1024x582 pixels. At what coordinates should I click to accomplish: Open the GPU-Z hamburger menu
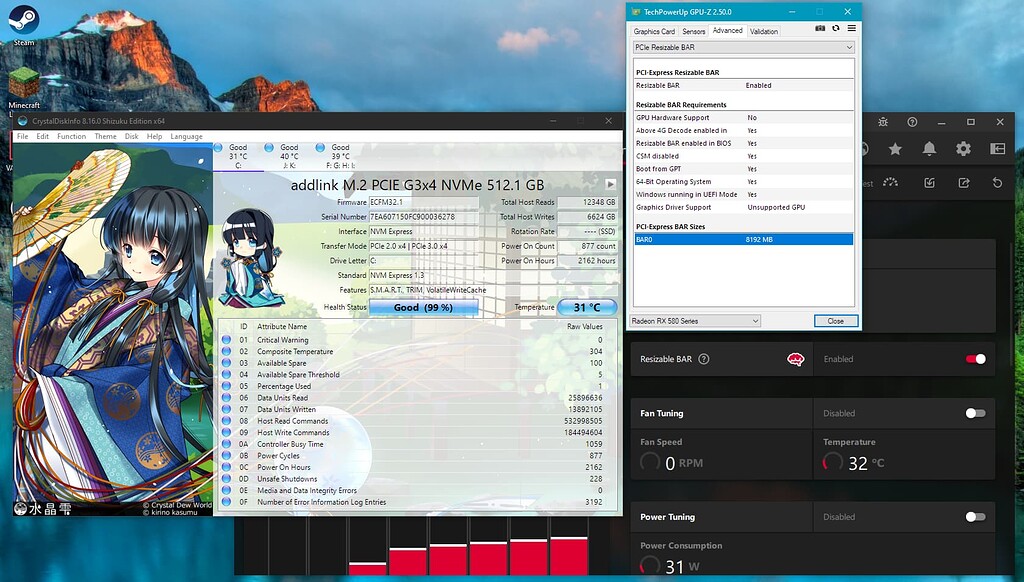coord(852,29)
